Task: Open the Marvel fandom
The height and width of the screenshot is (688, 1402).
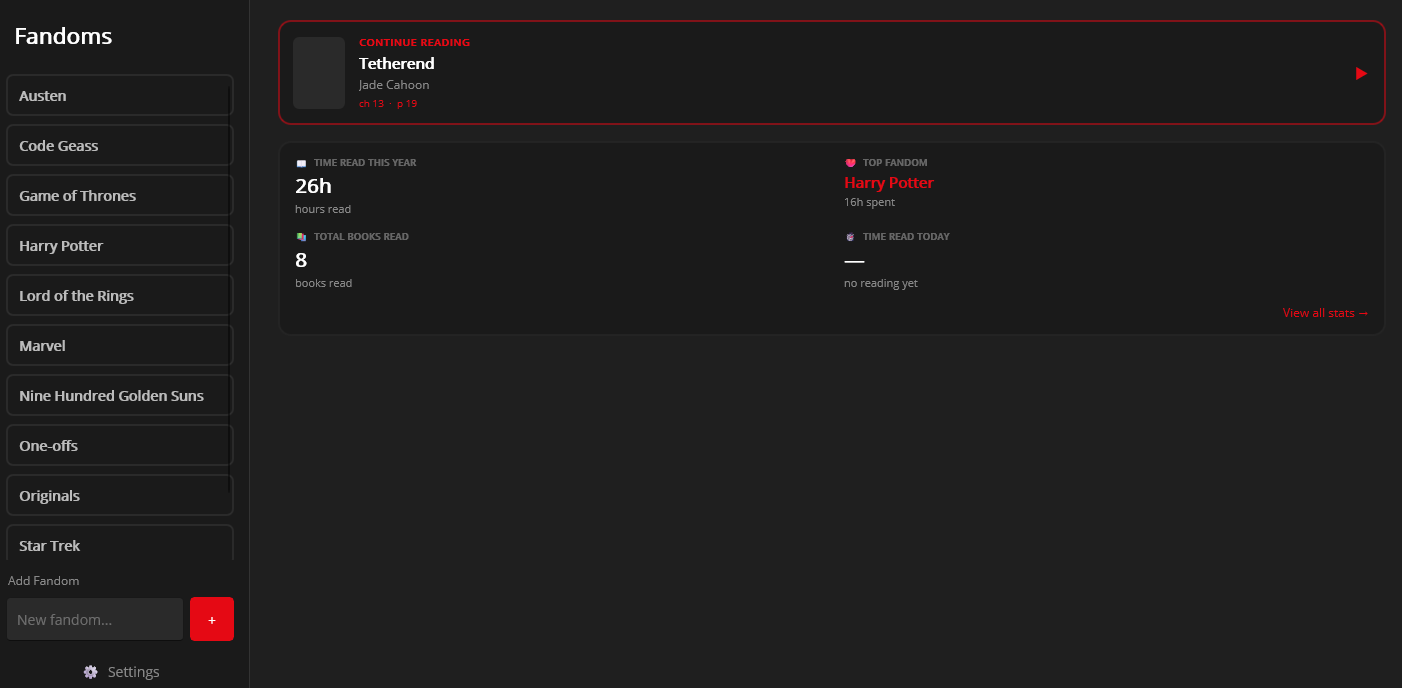Action: (119, 345)
